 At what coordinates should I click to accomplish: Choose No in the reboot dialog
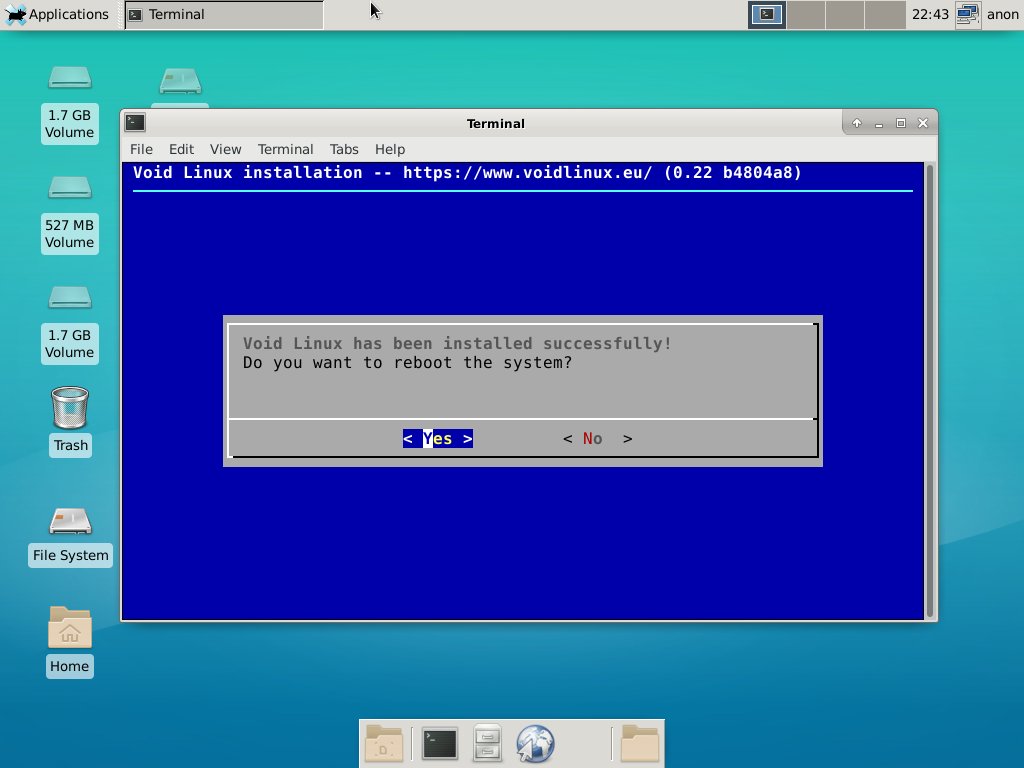[x=597, y=439]
